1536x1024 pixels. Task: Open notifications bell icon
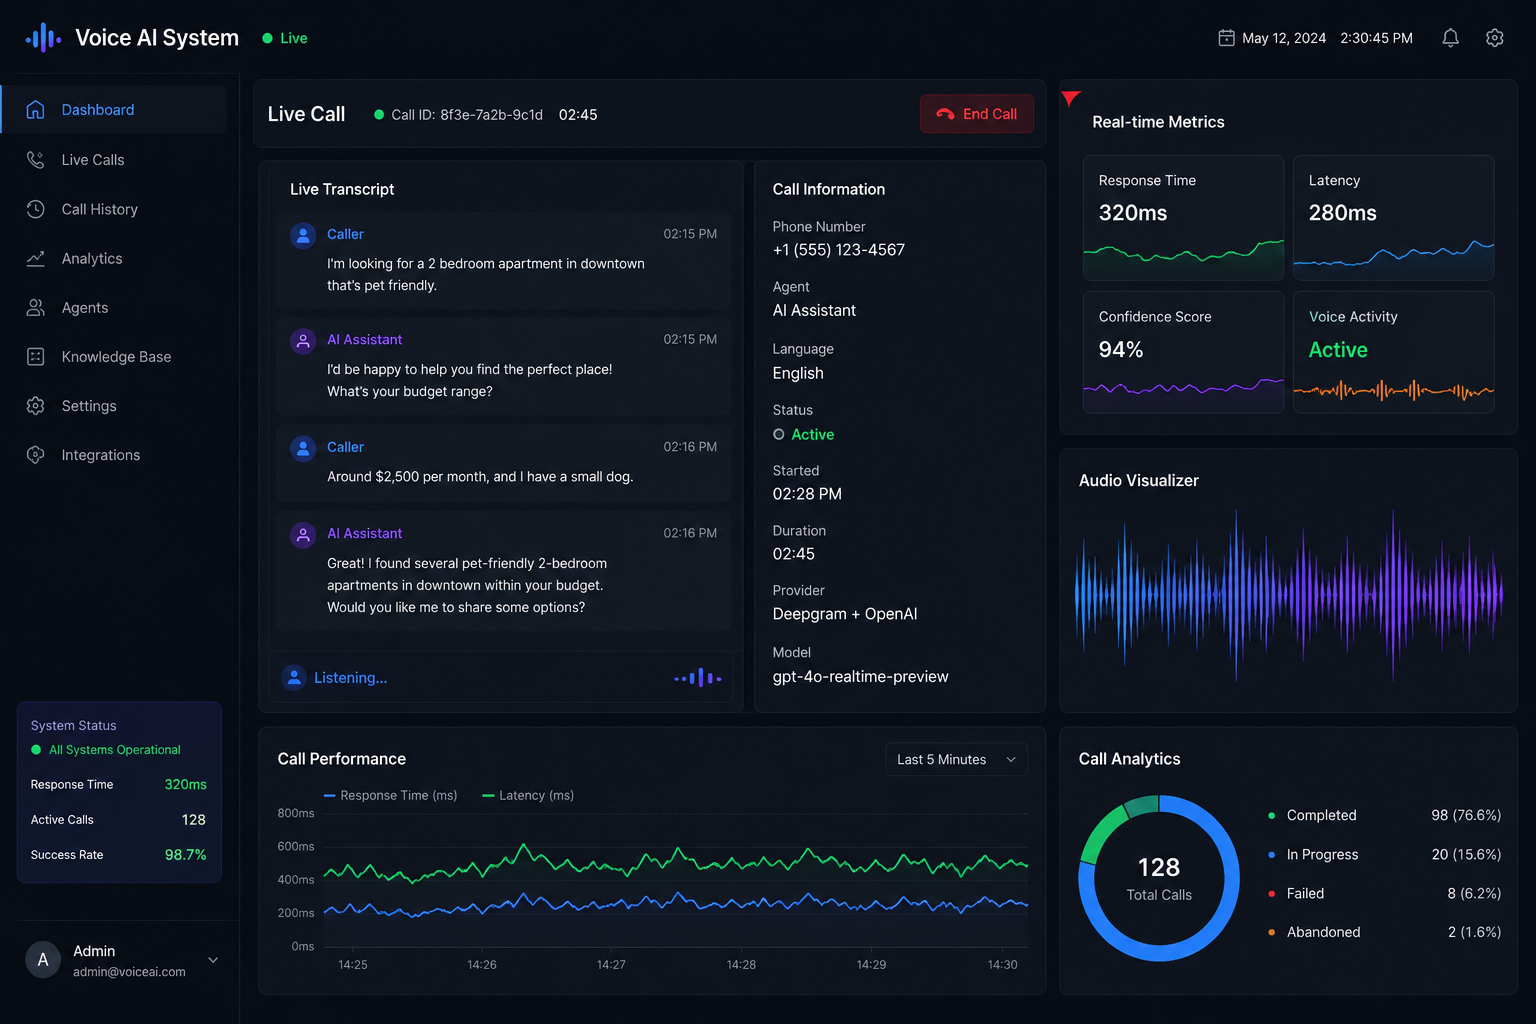pos(1450,38)
